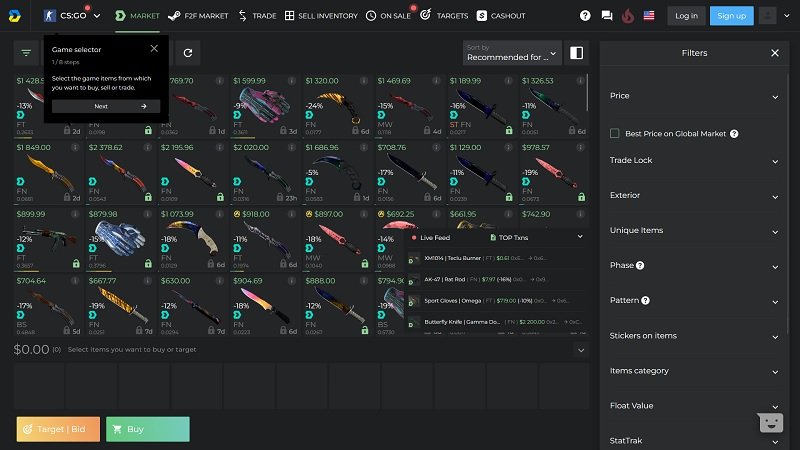Click Next in the Game selector tooltip

pyautogui.click(x=106, y=106)
